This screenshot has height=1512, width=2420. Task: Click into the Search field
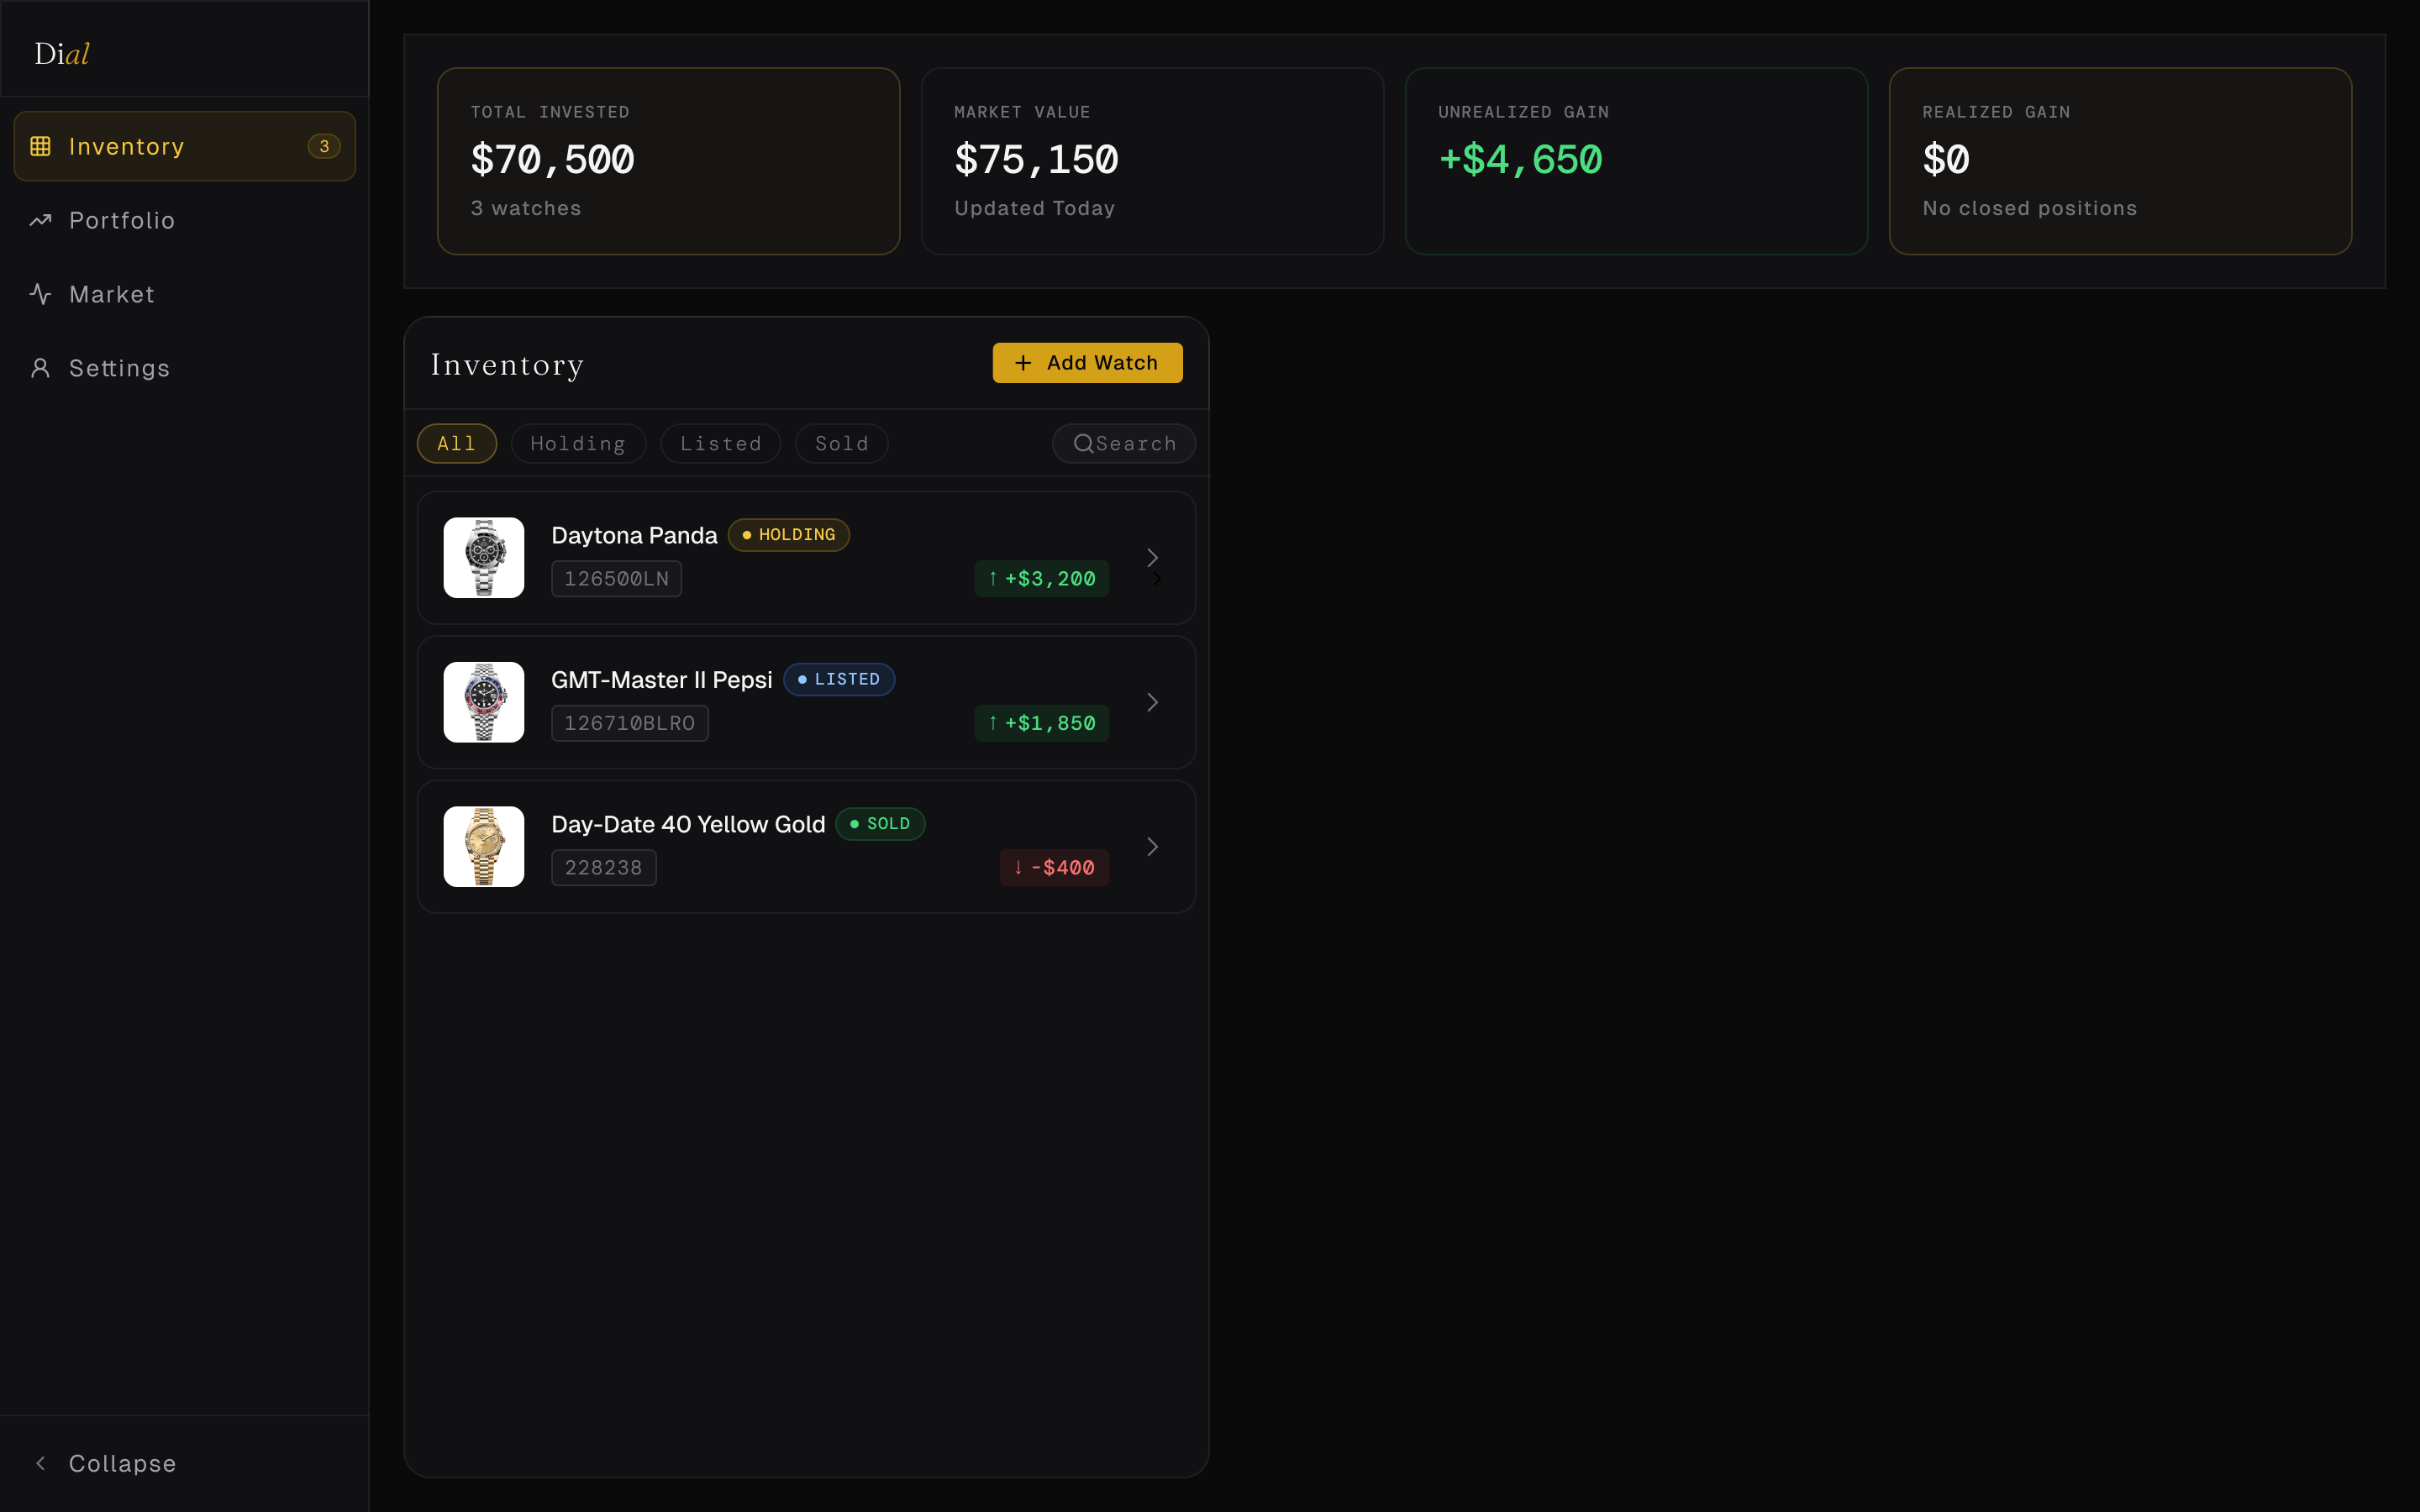click(x=1124, y=443)
